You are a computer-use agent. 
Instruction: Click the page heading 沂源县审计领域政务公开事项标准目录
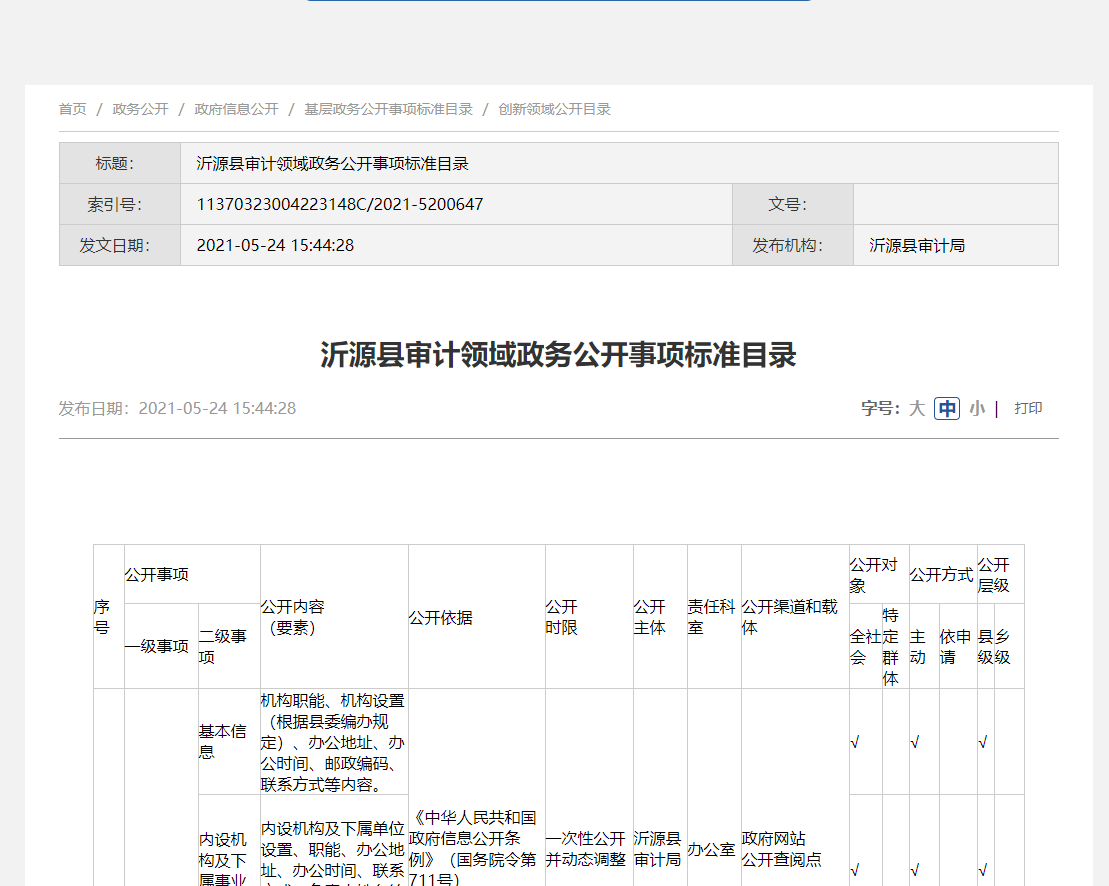coord(558,355)
